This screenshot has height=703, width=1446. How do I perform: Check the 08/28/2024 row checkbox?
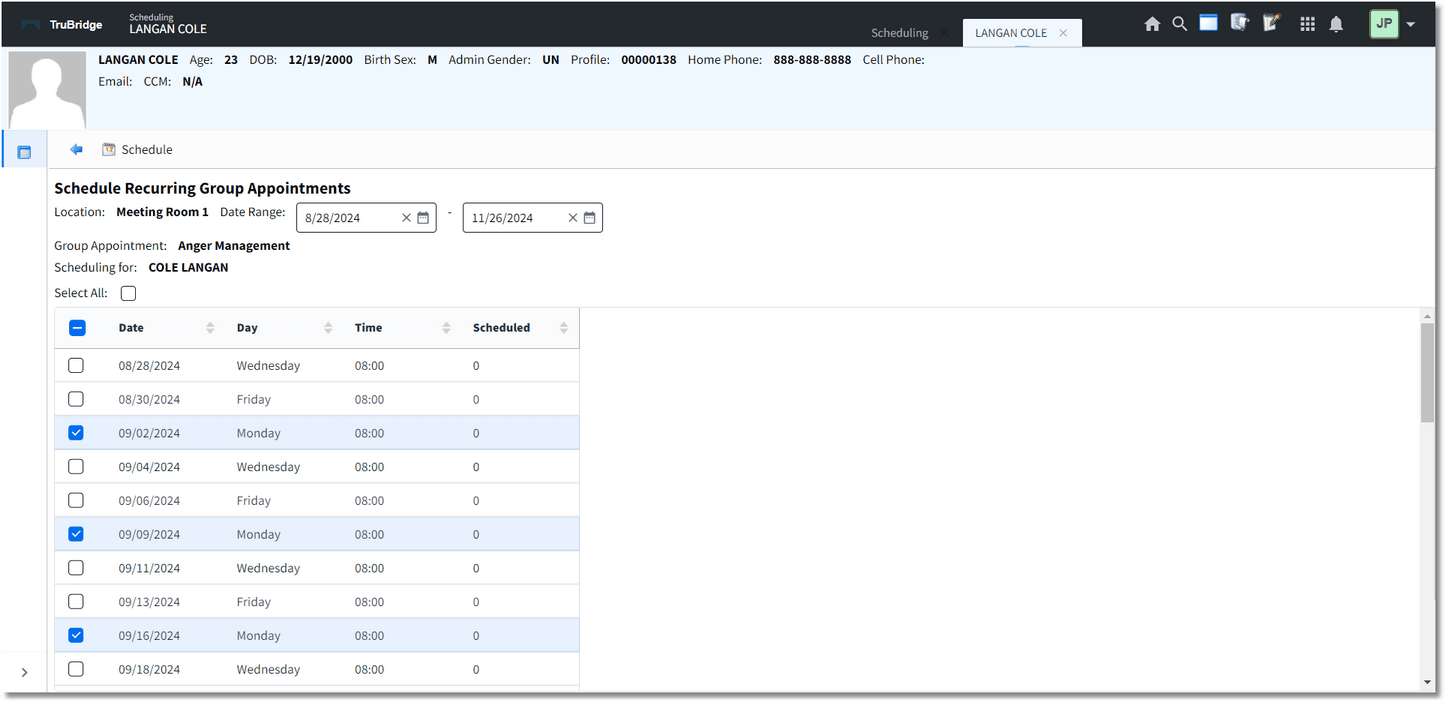tap(76, 366)
